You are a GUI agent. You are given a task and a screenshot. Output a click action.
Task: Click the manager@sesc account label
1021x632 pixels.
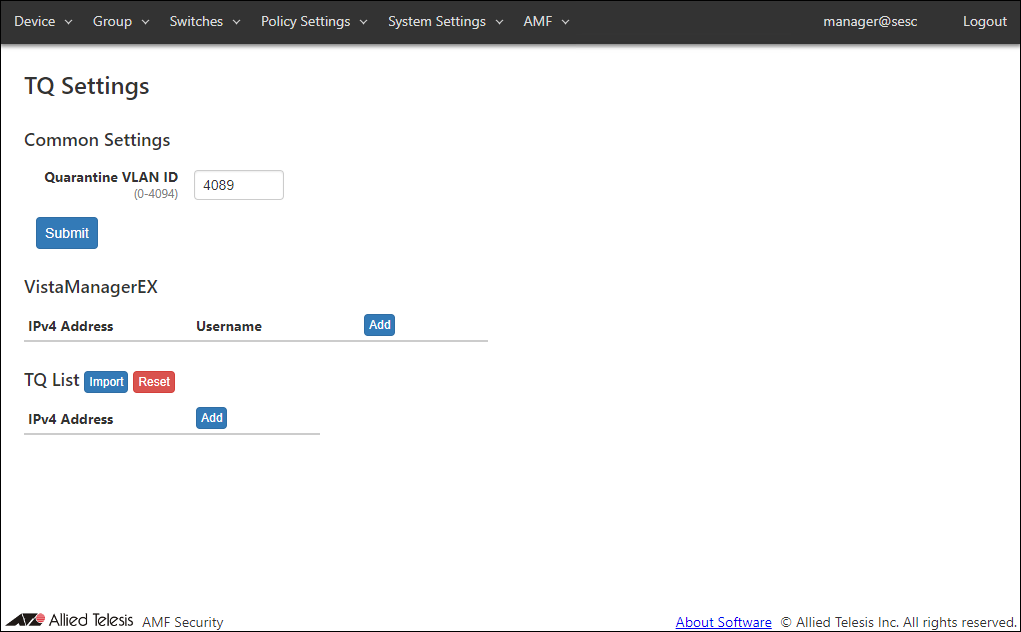870,22
